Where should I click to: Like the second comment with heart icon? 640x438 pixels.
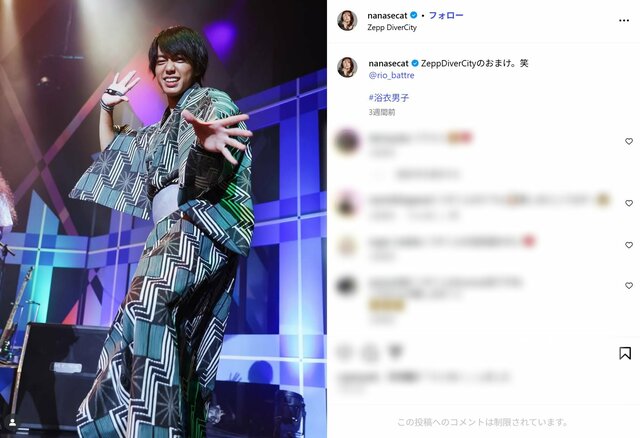click(x=629, y=203)
